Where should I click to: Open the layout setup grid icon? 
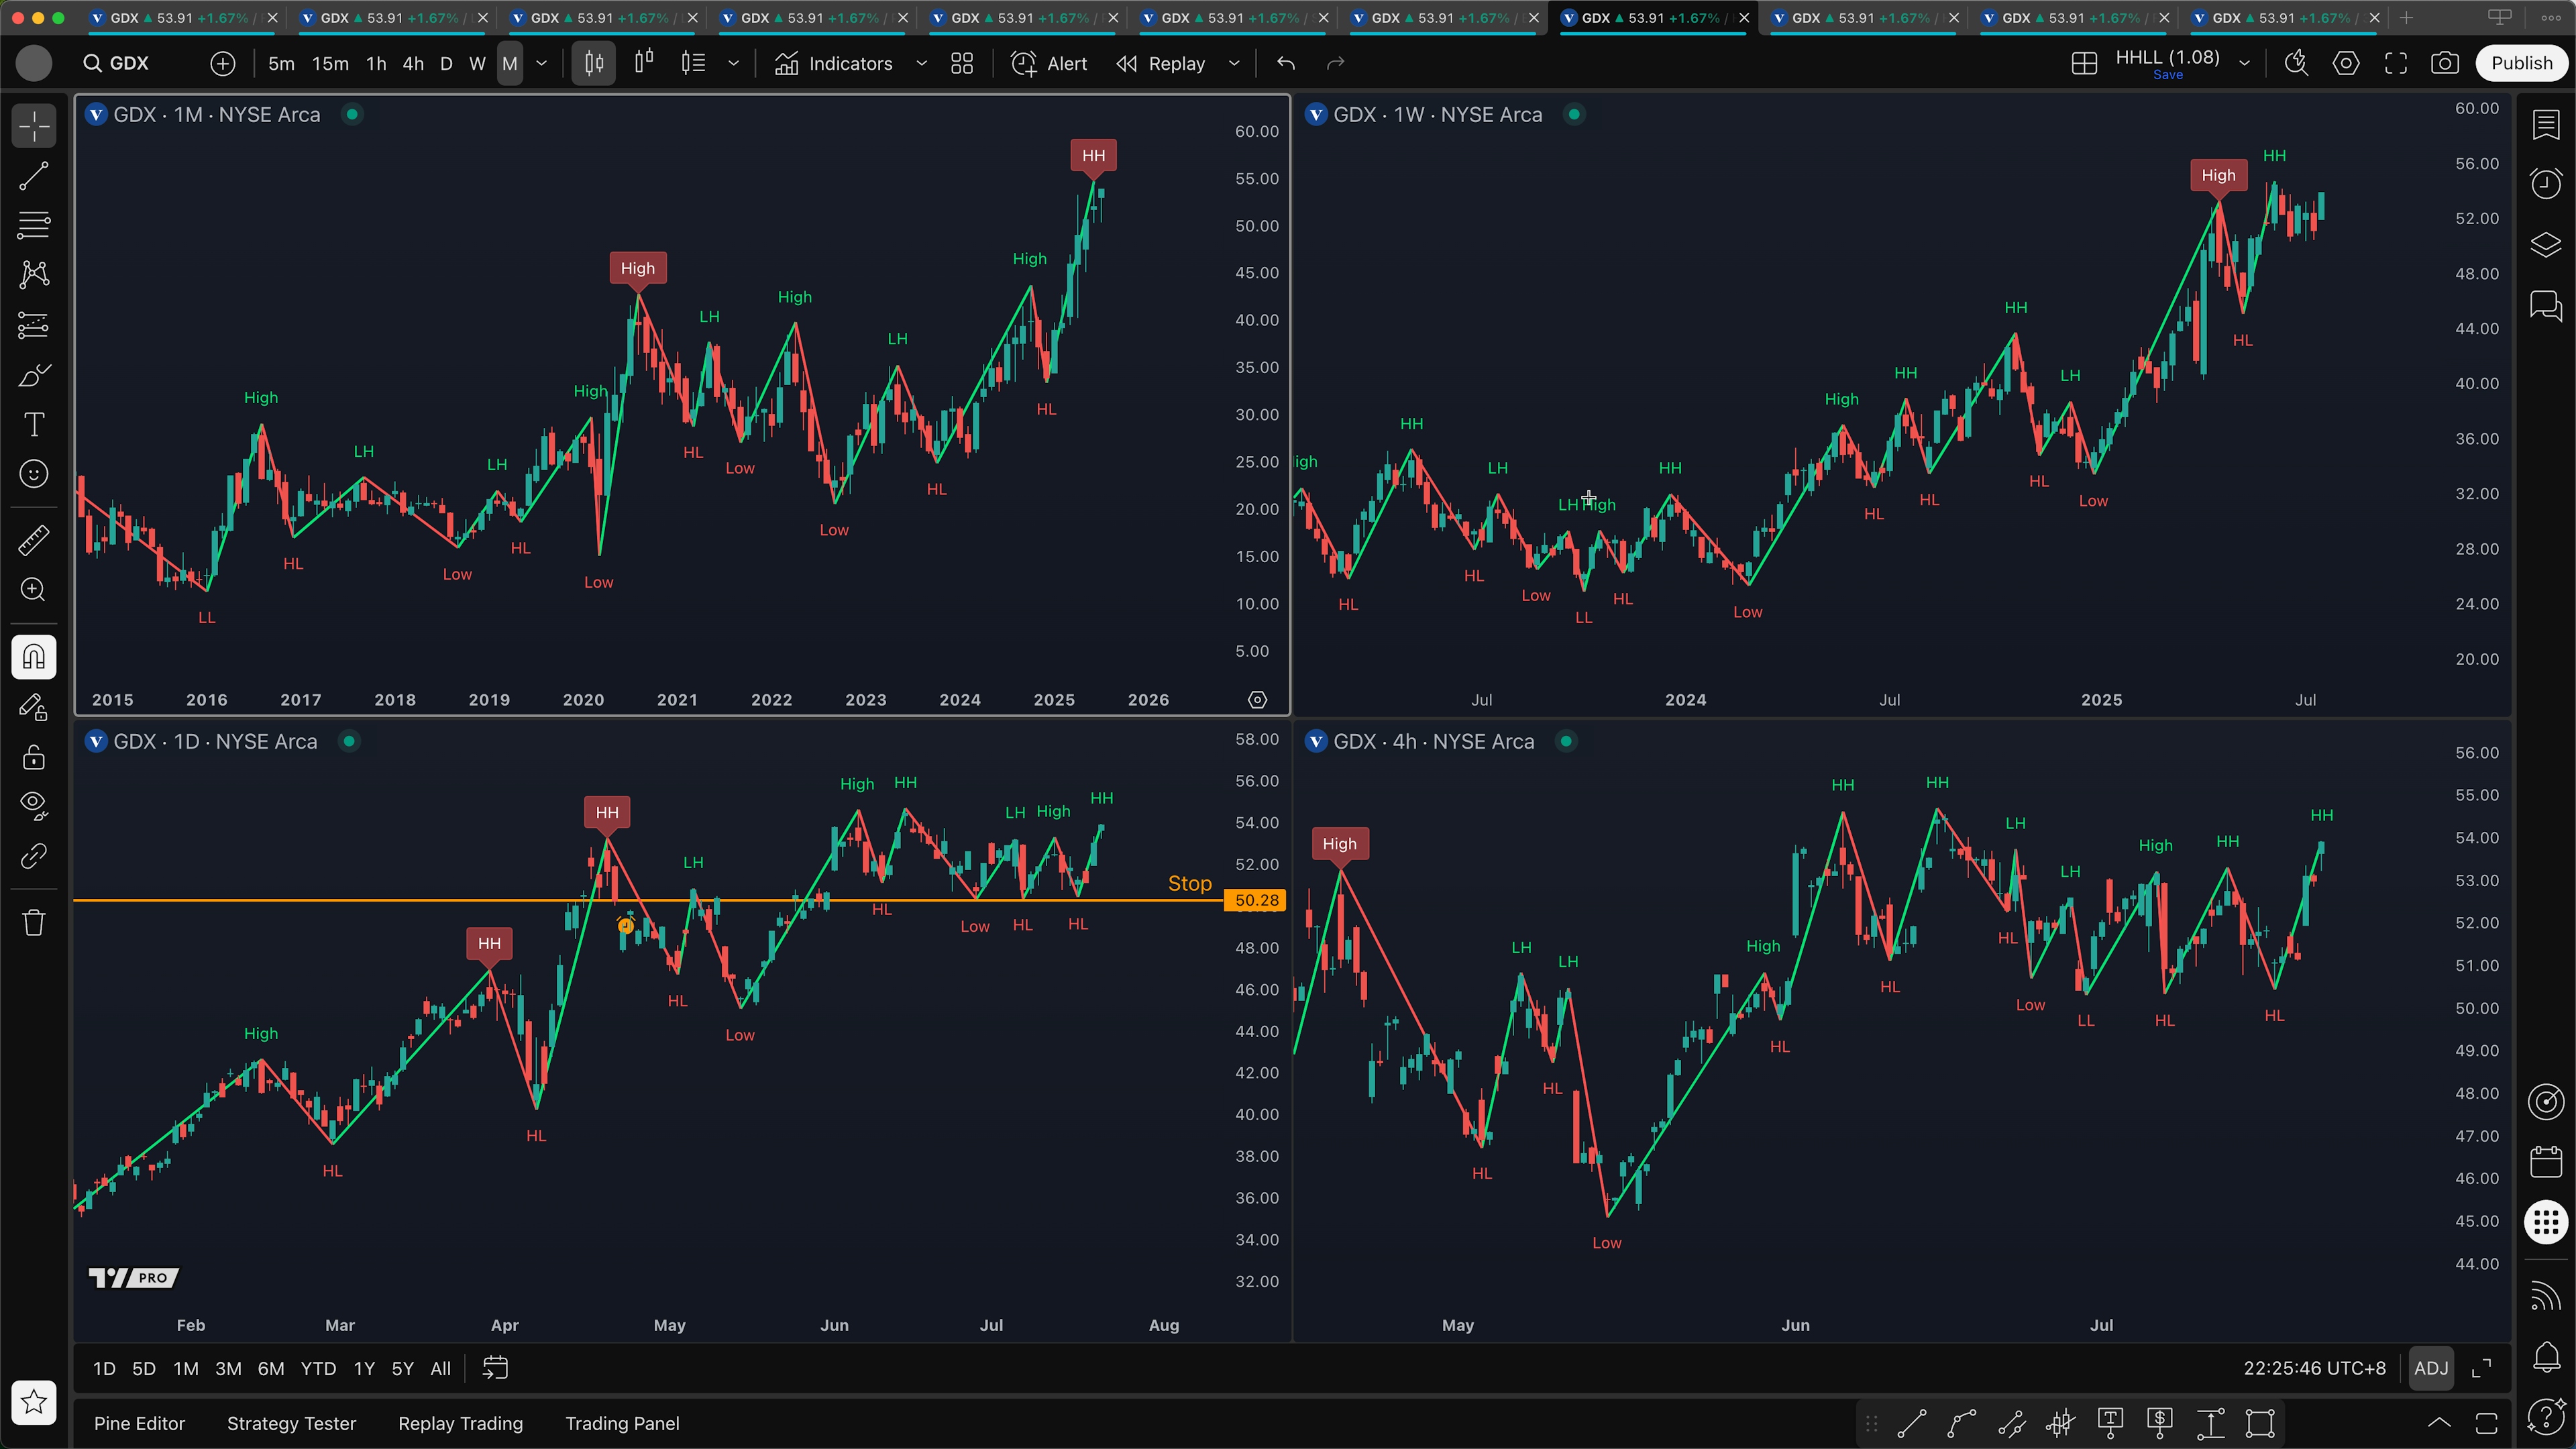point(2084,64)
